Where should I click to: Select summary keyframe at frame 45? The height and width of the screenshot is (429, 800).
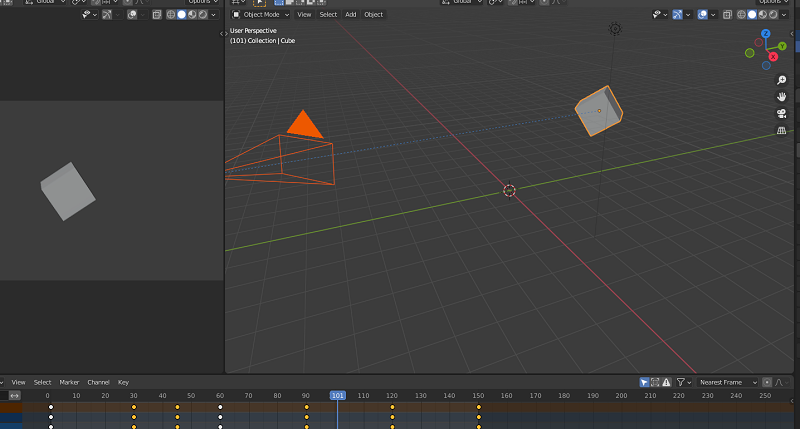tap(177, 407)
